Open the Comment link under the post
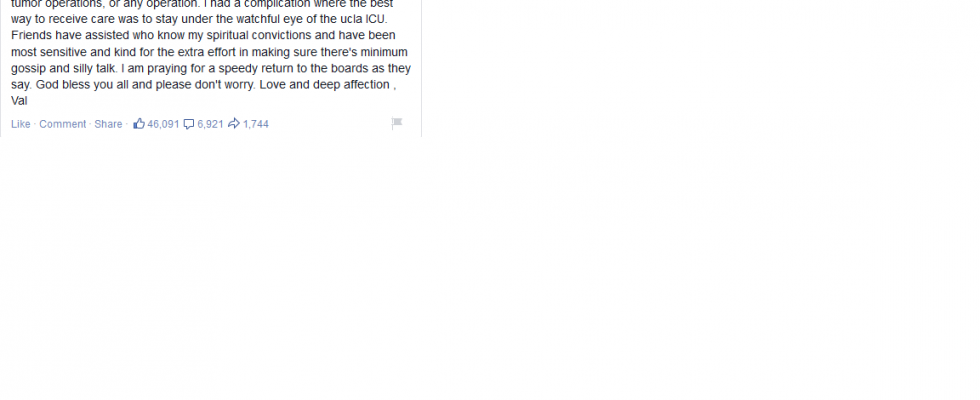The width and height of the screenshot is (980, 400). coord(62,124)
